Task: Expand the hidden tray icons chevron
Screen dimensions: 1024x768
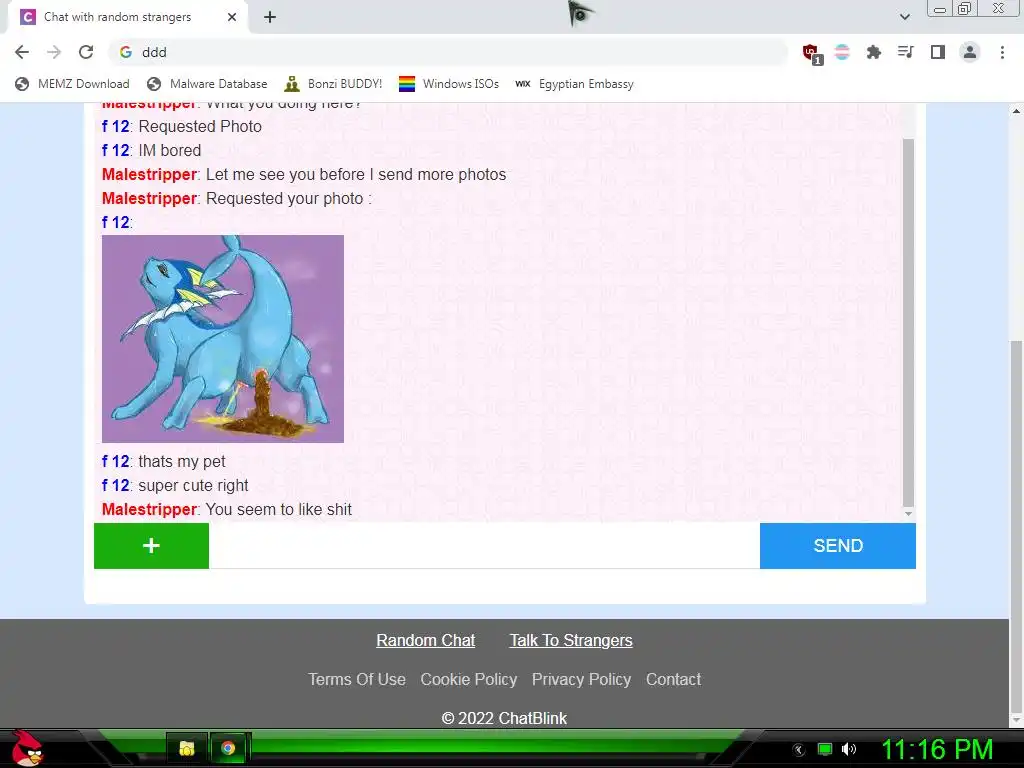Action: (x=799, y=750)
